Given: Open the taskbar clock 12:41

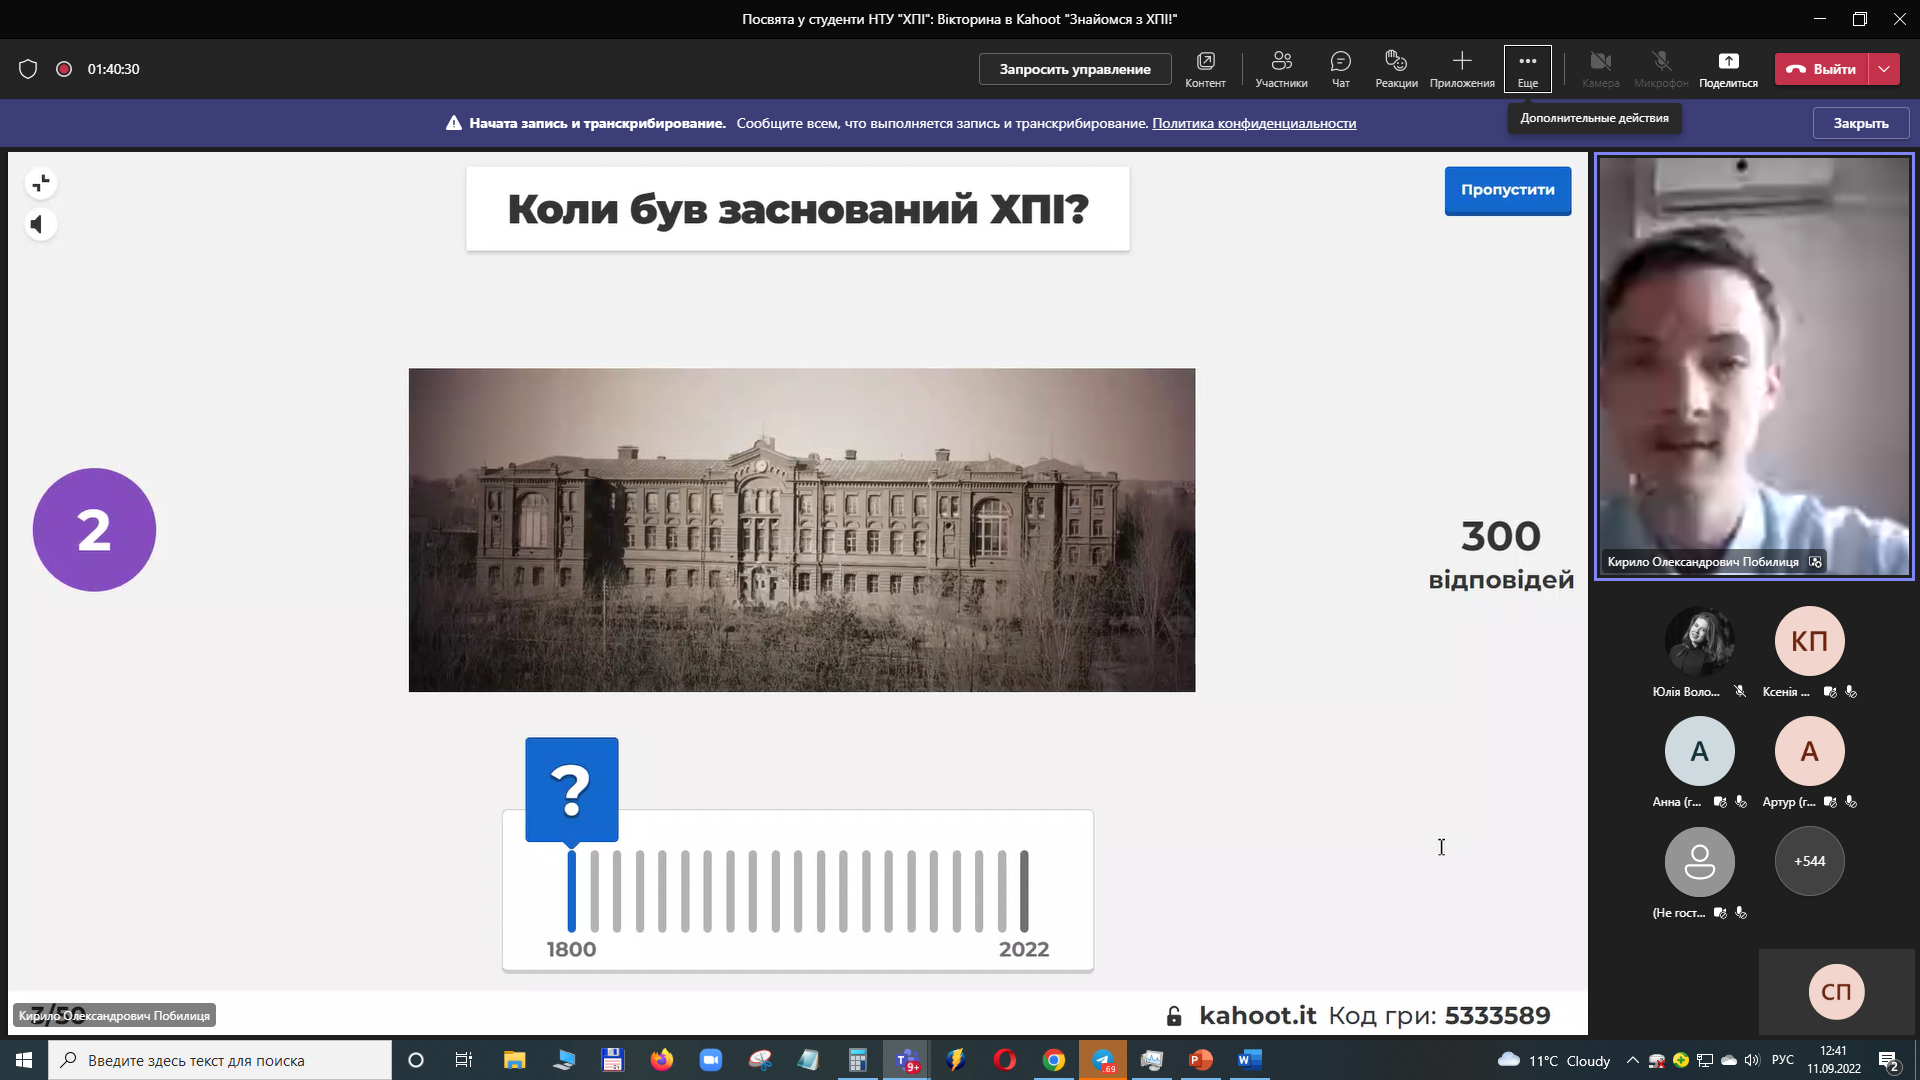Looking at the screenshot, I should (x=1833, y=1060).
